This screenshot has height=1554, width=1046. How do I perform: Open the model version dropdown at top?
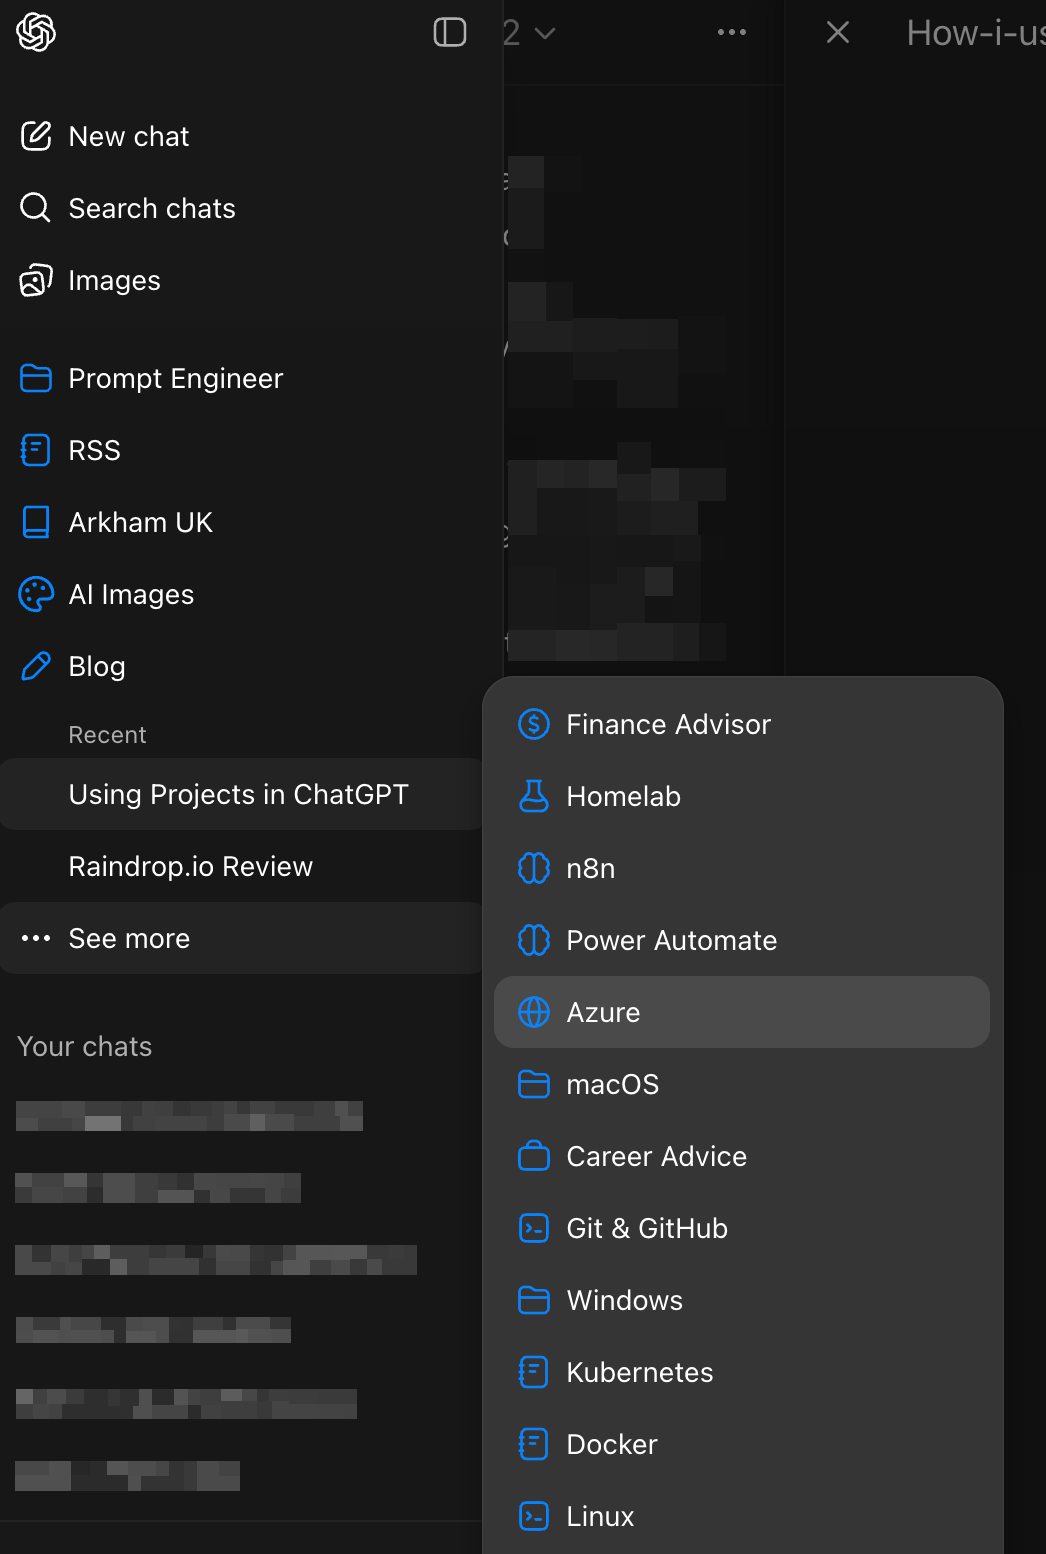[530, 32]
